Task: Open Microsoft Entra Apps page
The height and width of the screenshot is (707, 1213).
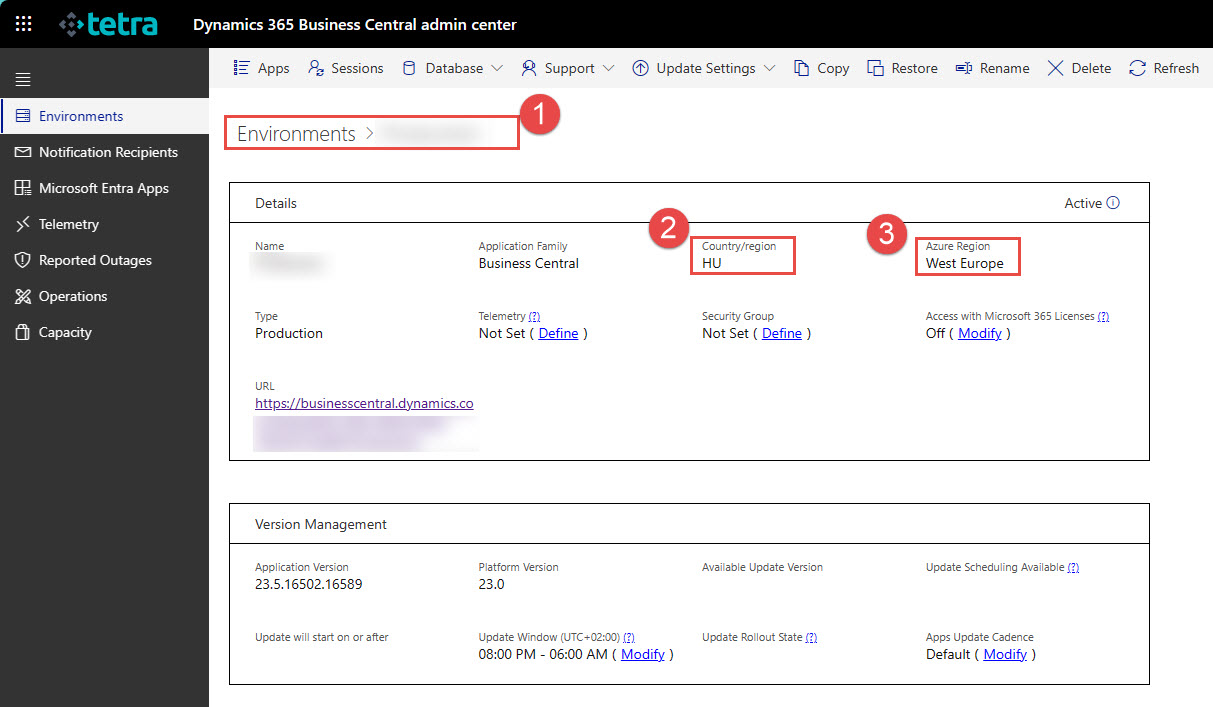Action: [104, 188]
